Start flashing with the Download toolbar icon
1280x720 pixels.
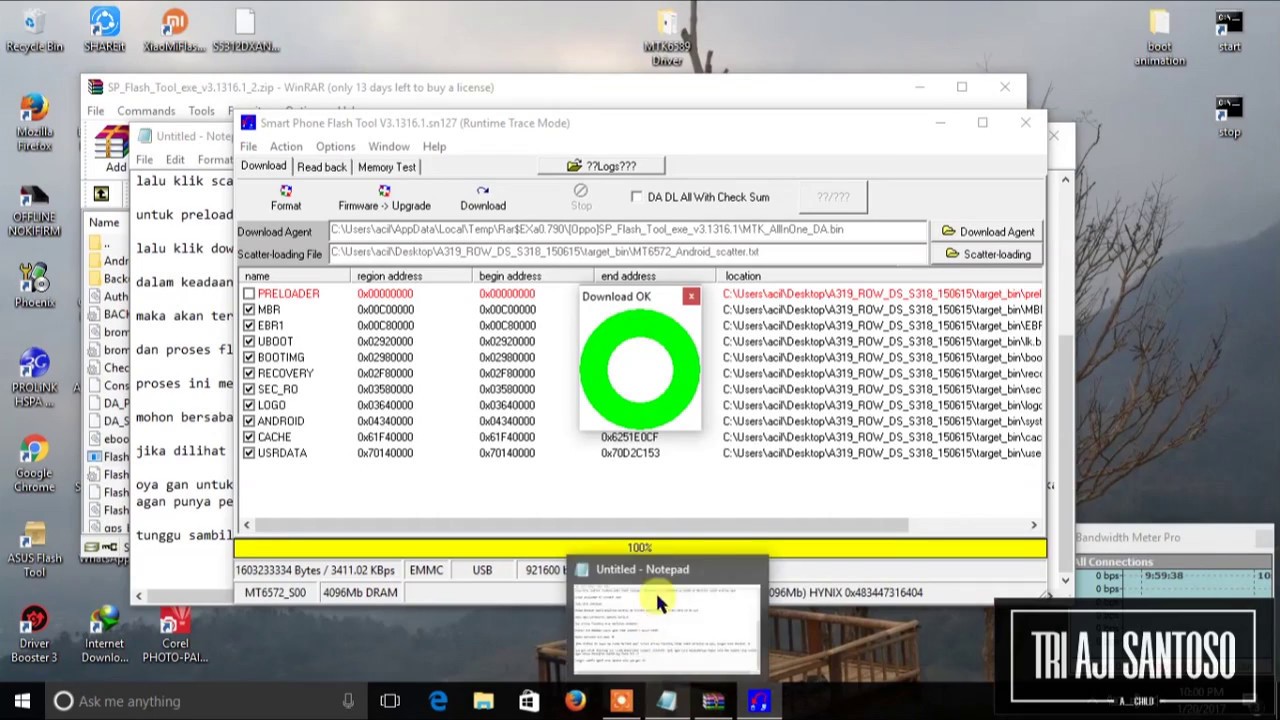(x=483, y=198)
